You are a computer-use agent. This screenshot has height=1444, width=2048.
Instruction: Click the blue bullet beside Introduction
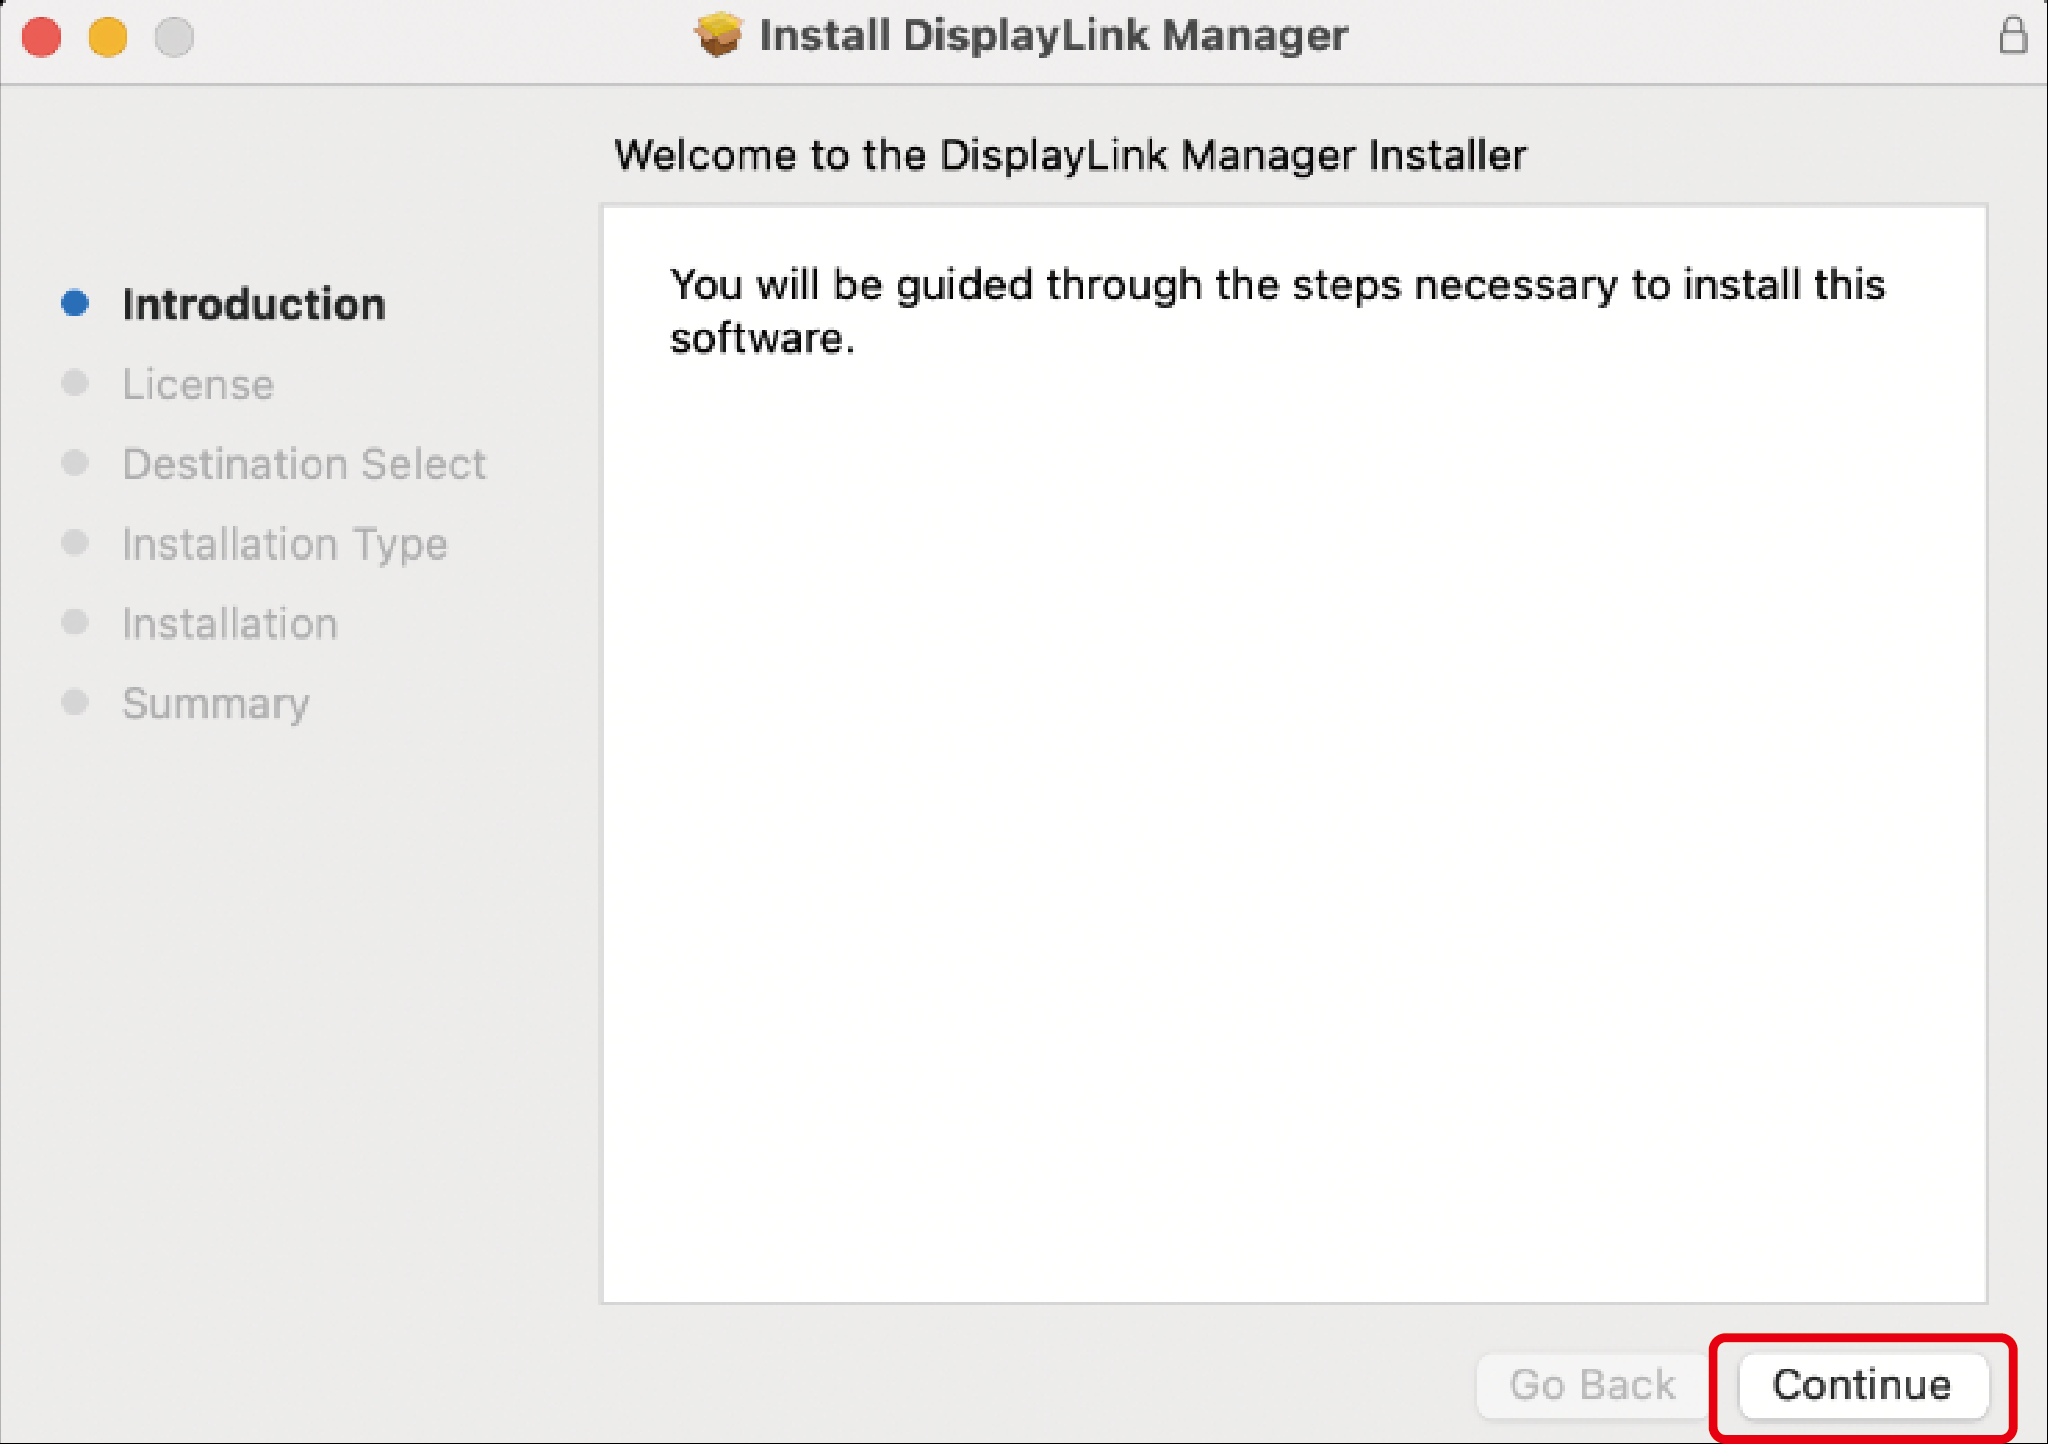click(75, 303)
